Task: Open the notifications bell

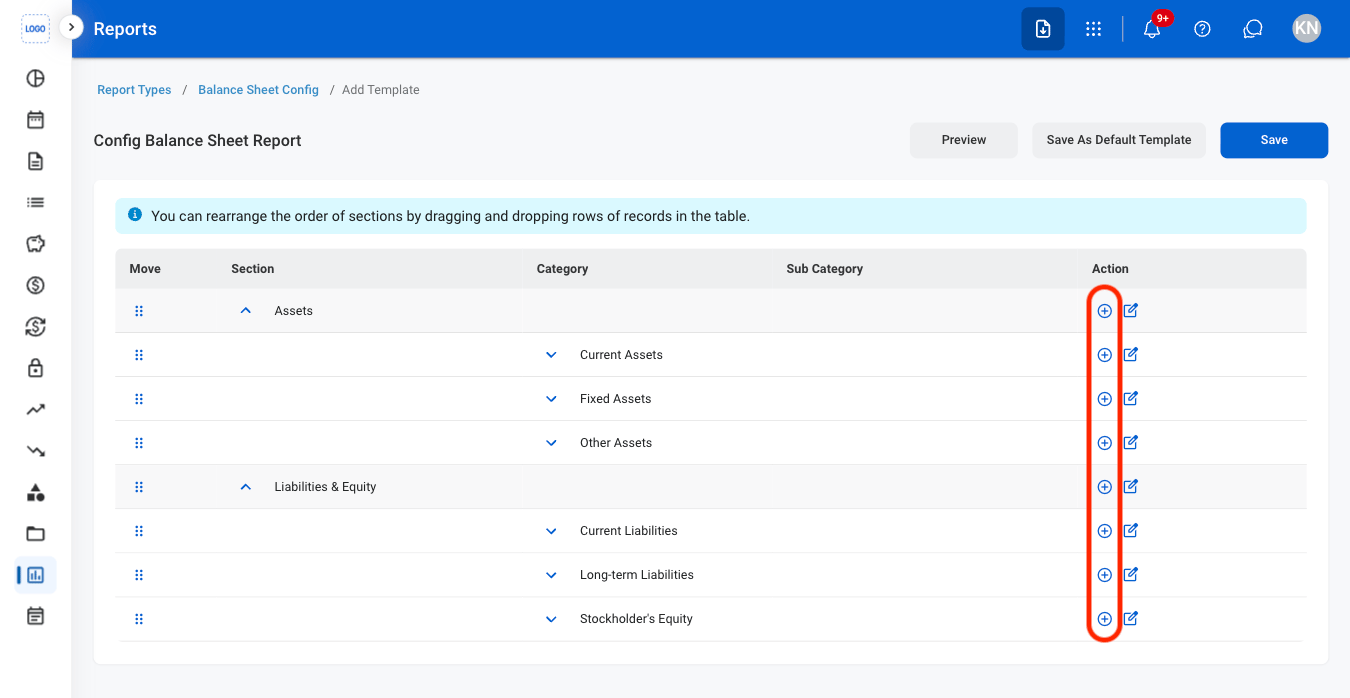Action: pyautogui.click(x=1152, y=29)
